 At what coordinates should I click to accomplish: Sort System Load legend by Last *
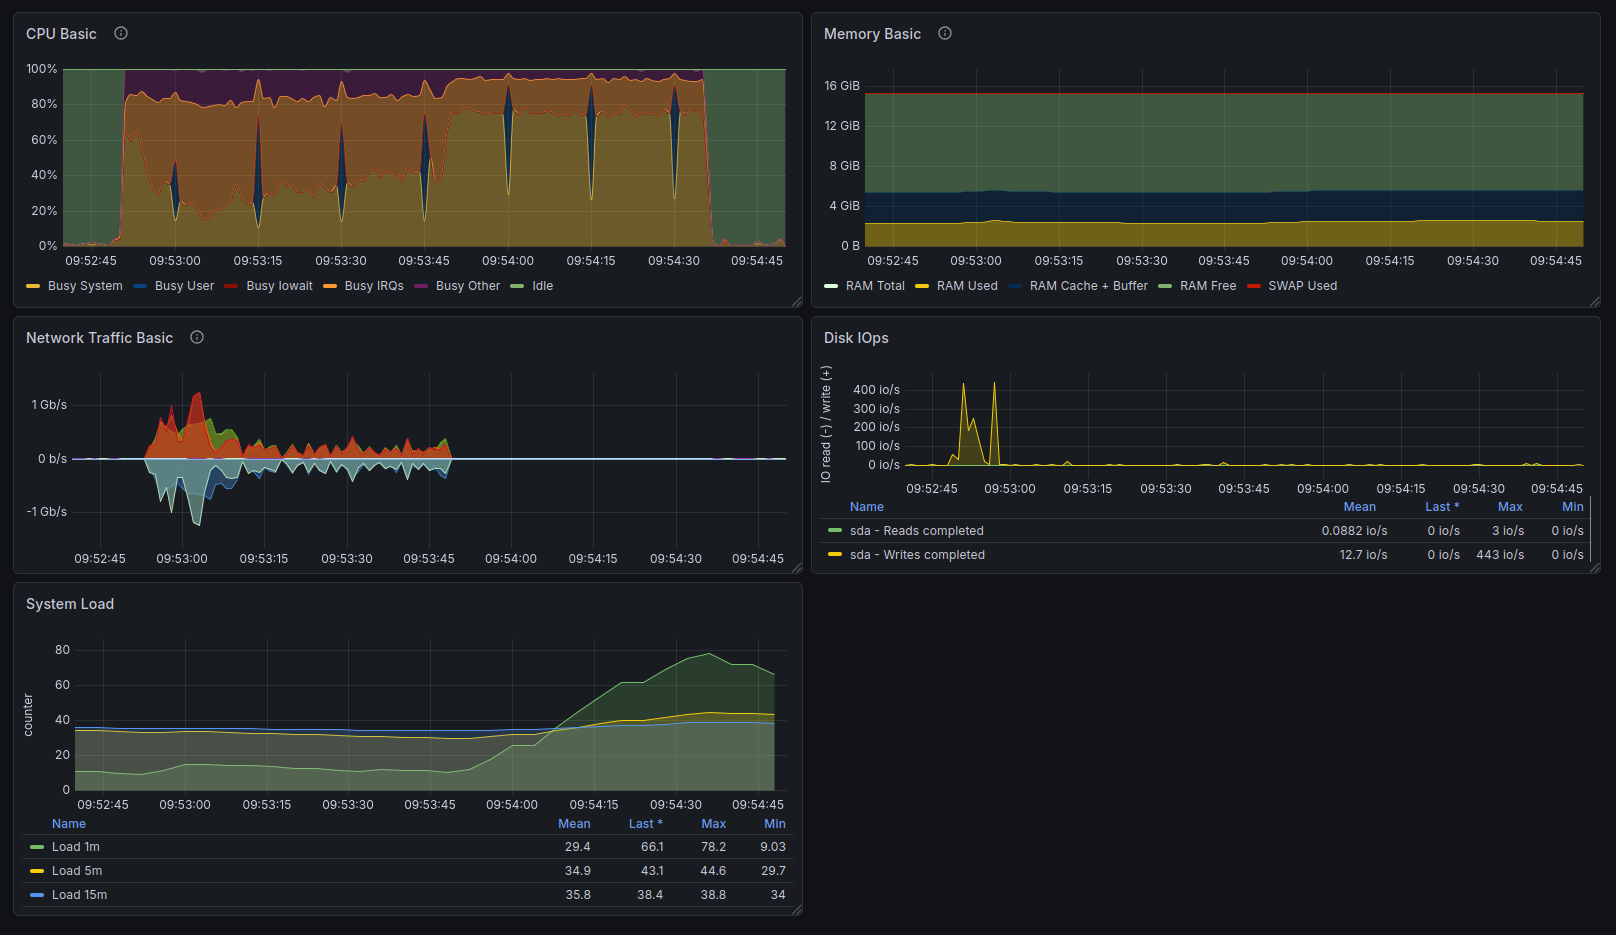[x=645, y=824]
